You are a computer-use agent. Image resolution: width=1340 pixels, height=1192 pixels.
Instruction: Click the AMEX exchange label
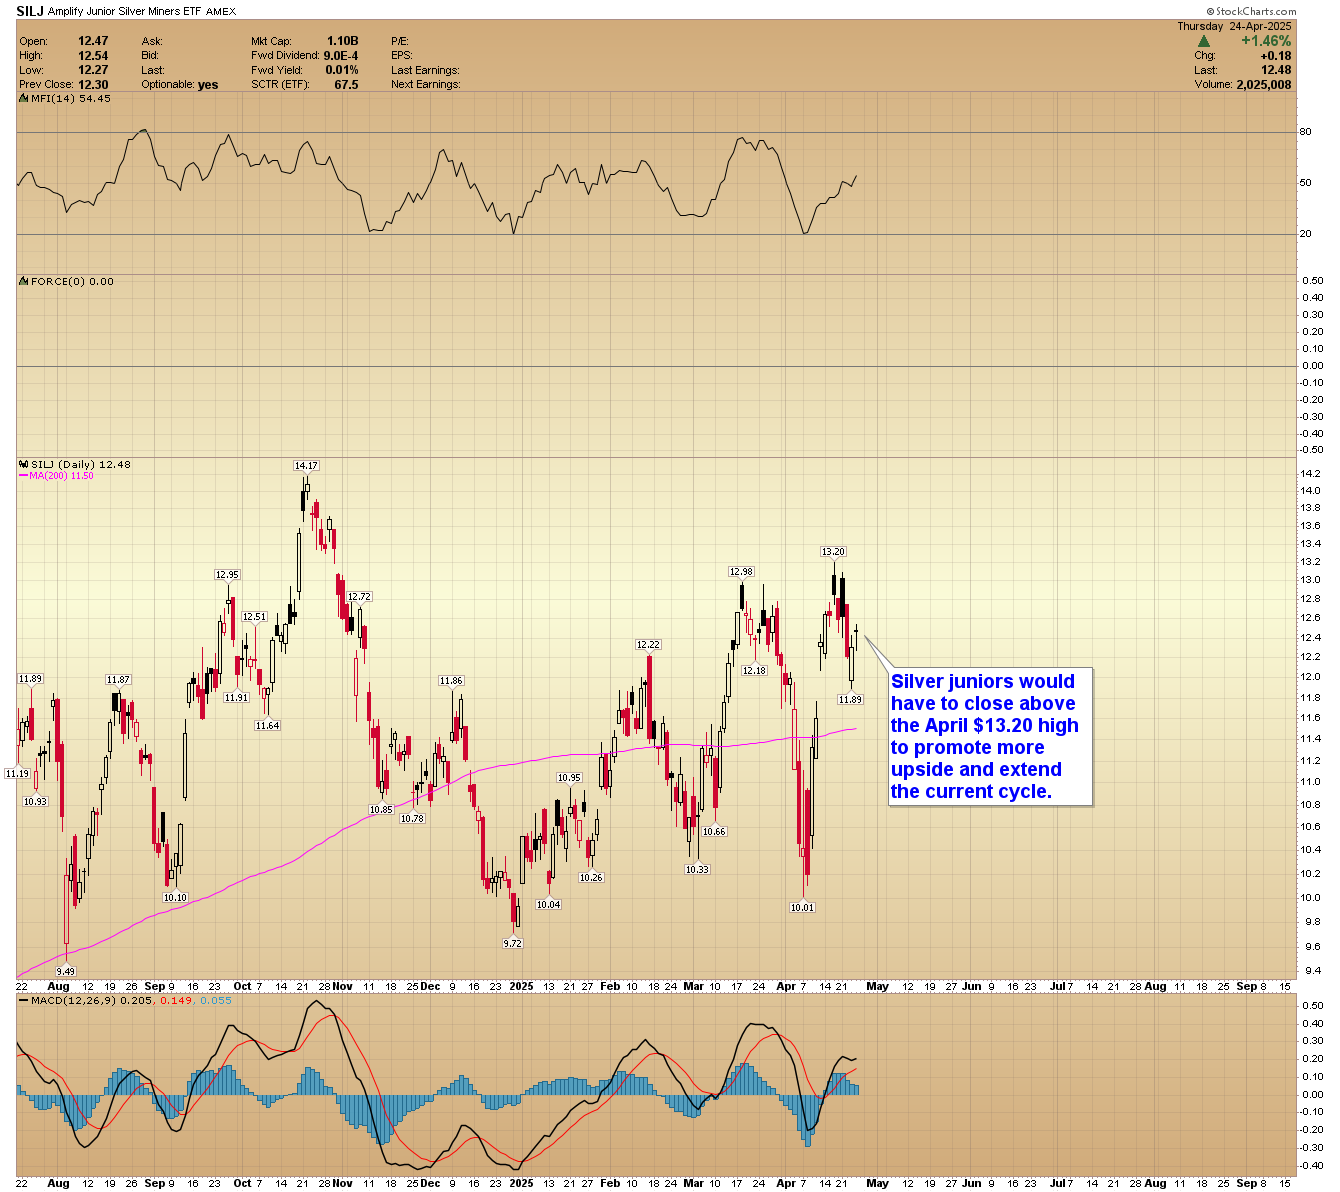[221, 12]
